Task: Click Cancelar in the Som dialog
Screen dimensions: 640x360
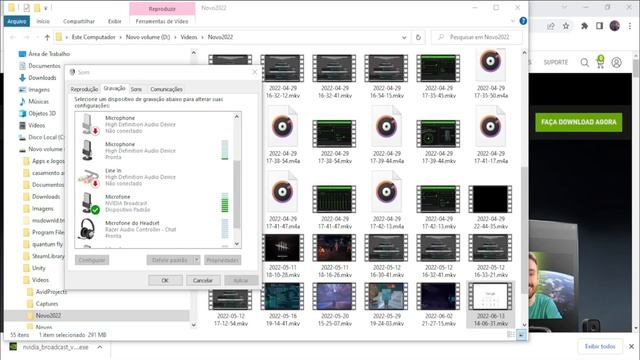Action: point(203,280)
